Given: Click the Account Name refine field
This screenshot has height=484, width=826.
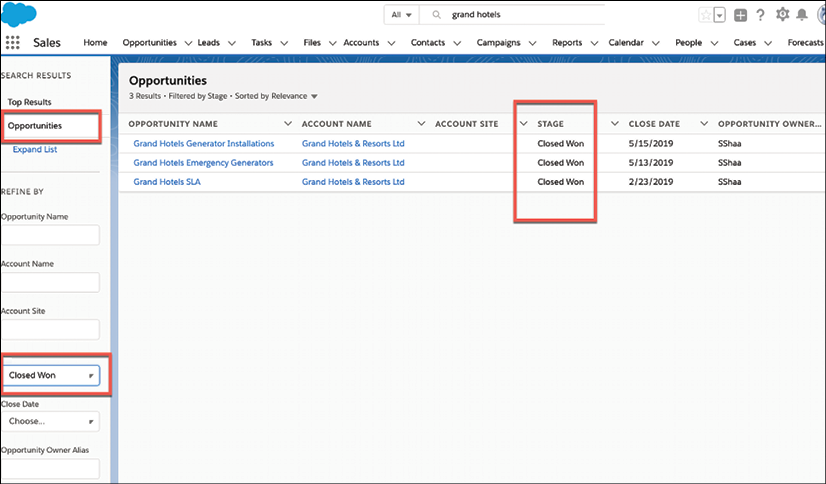Looking at the screenshot, I should [x=51, y=282].
